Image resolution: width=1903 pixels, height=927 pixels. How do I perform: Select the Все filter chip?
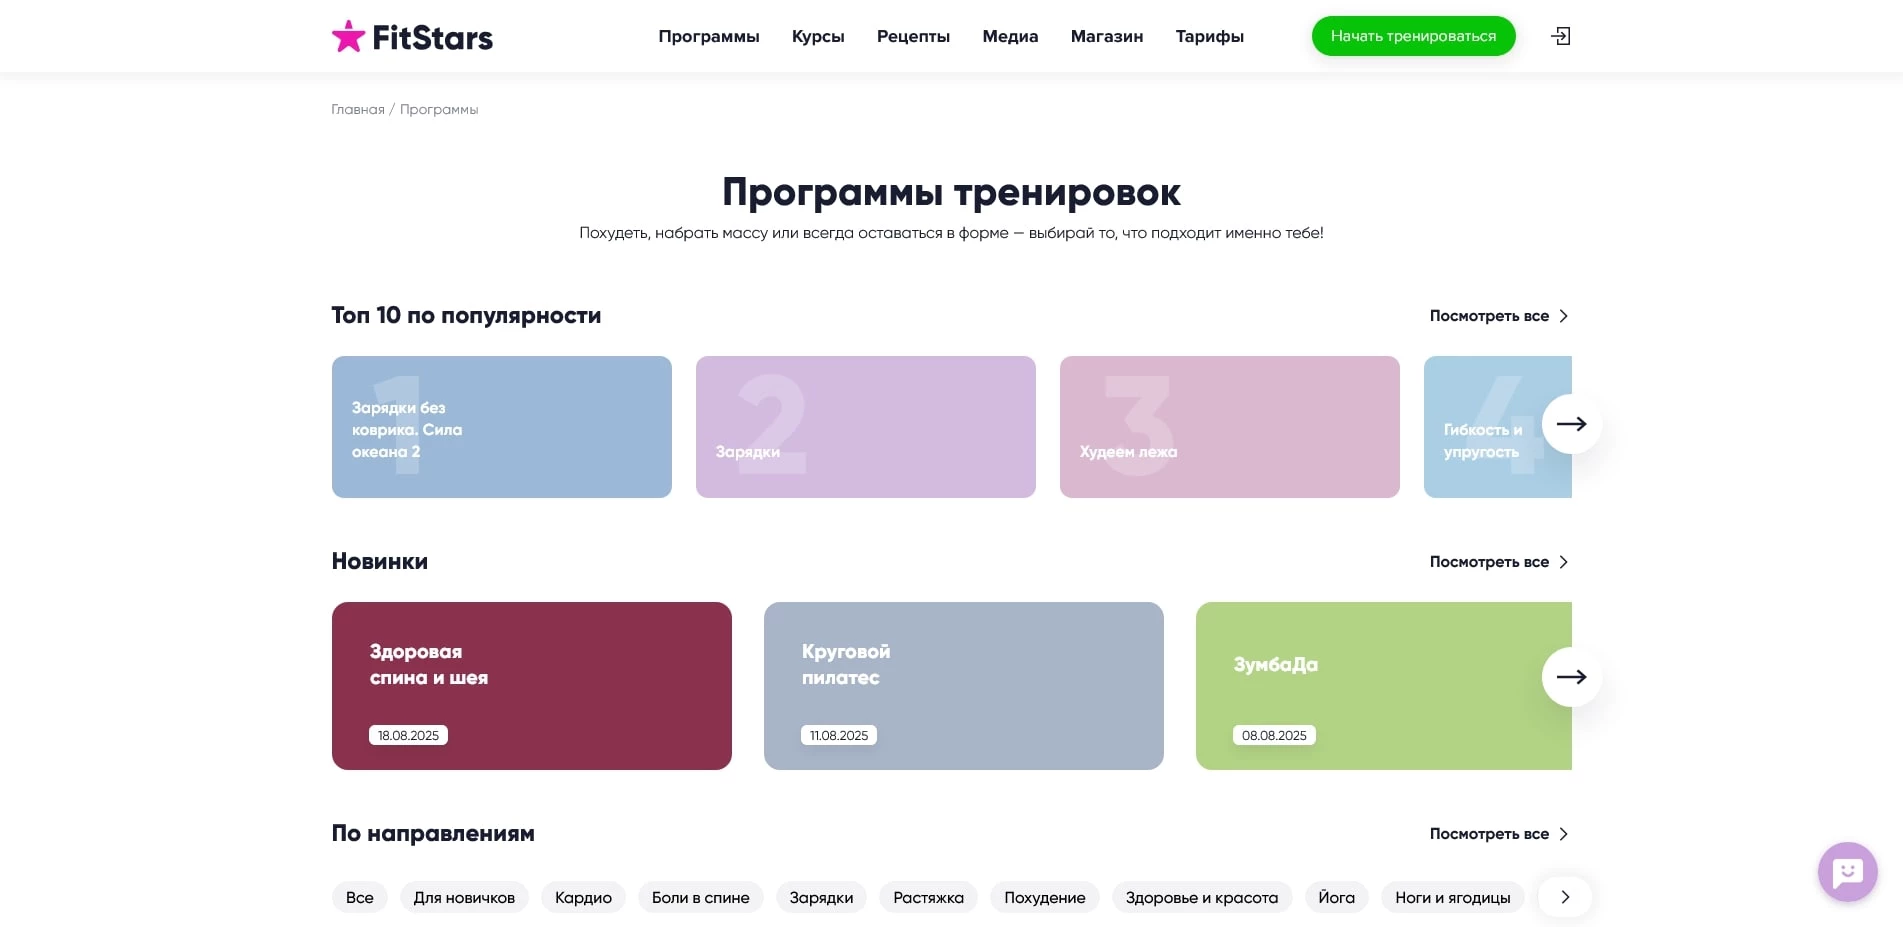[359, 897]
